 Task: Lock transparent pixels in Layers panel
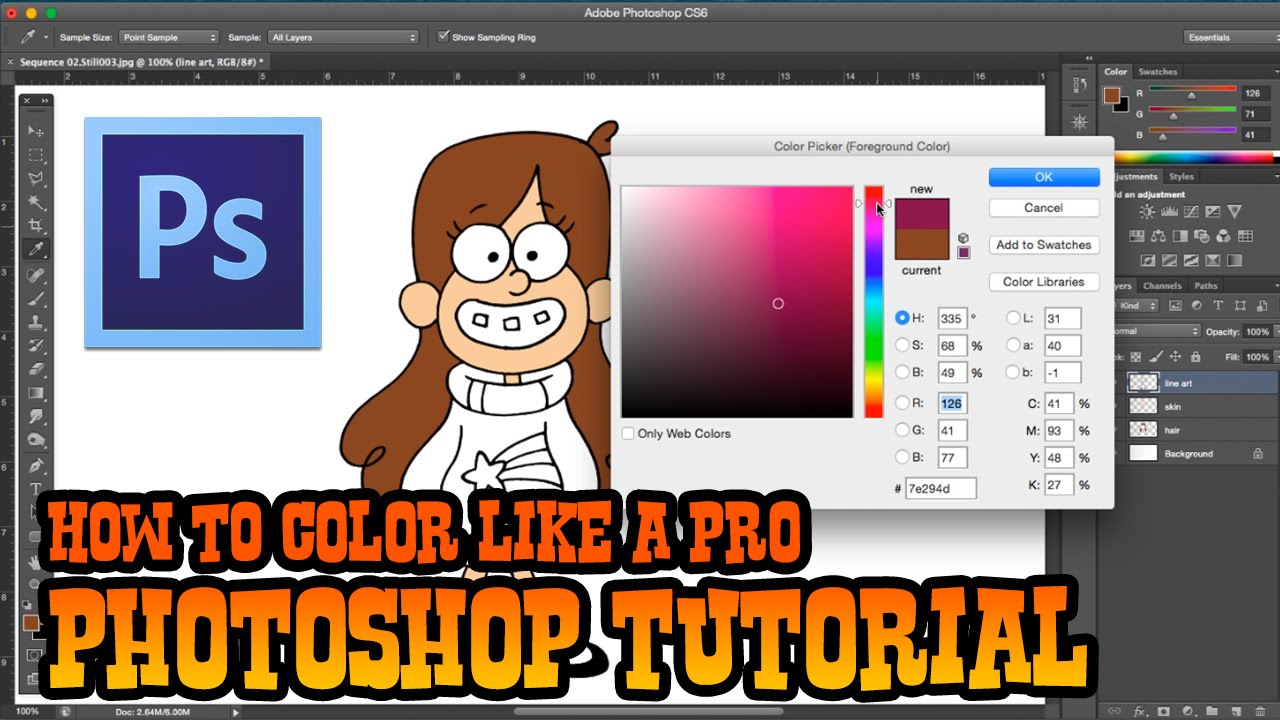[1138, 356]
